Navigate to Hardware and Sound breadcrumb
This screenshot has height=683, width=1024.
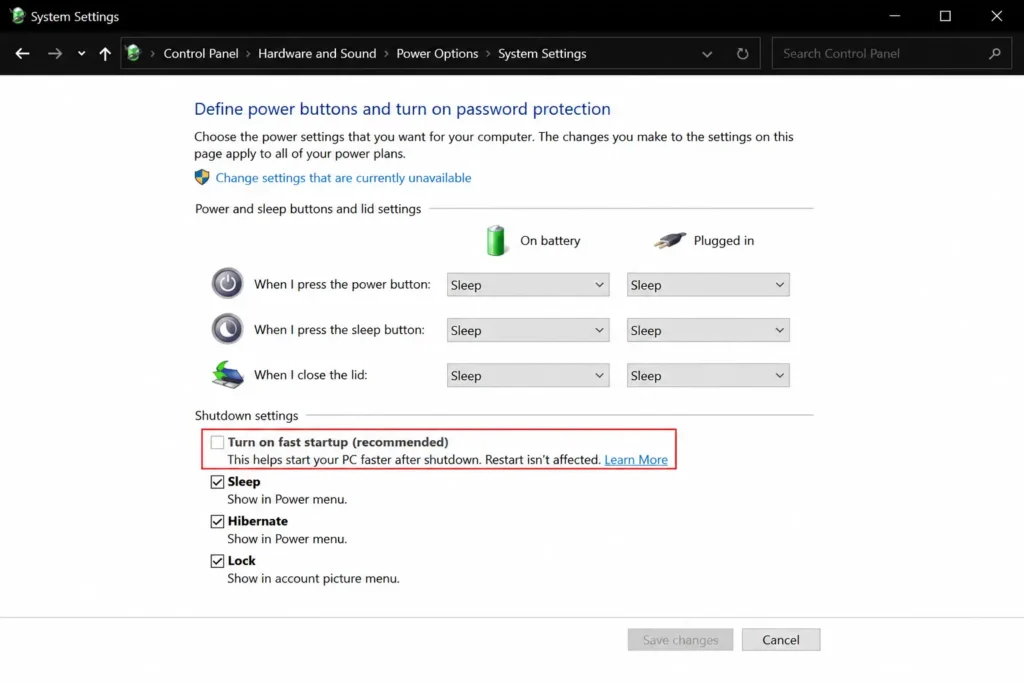coord(317,54)
